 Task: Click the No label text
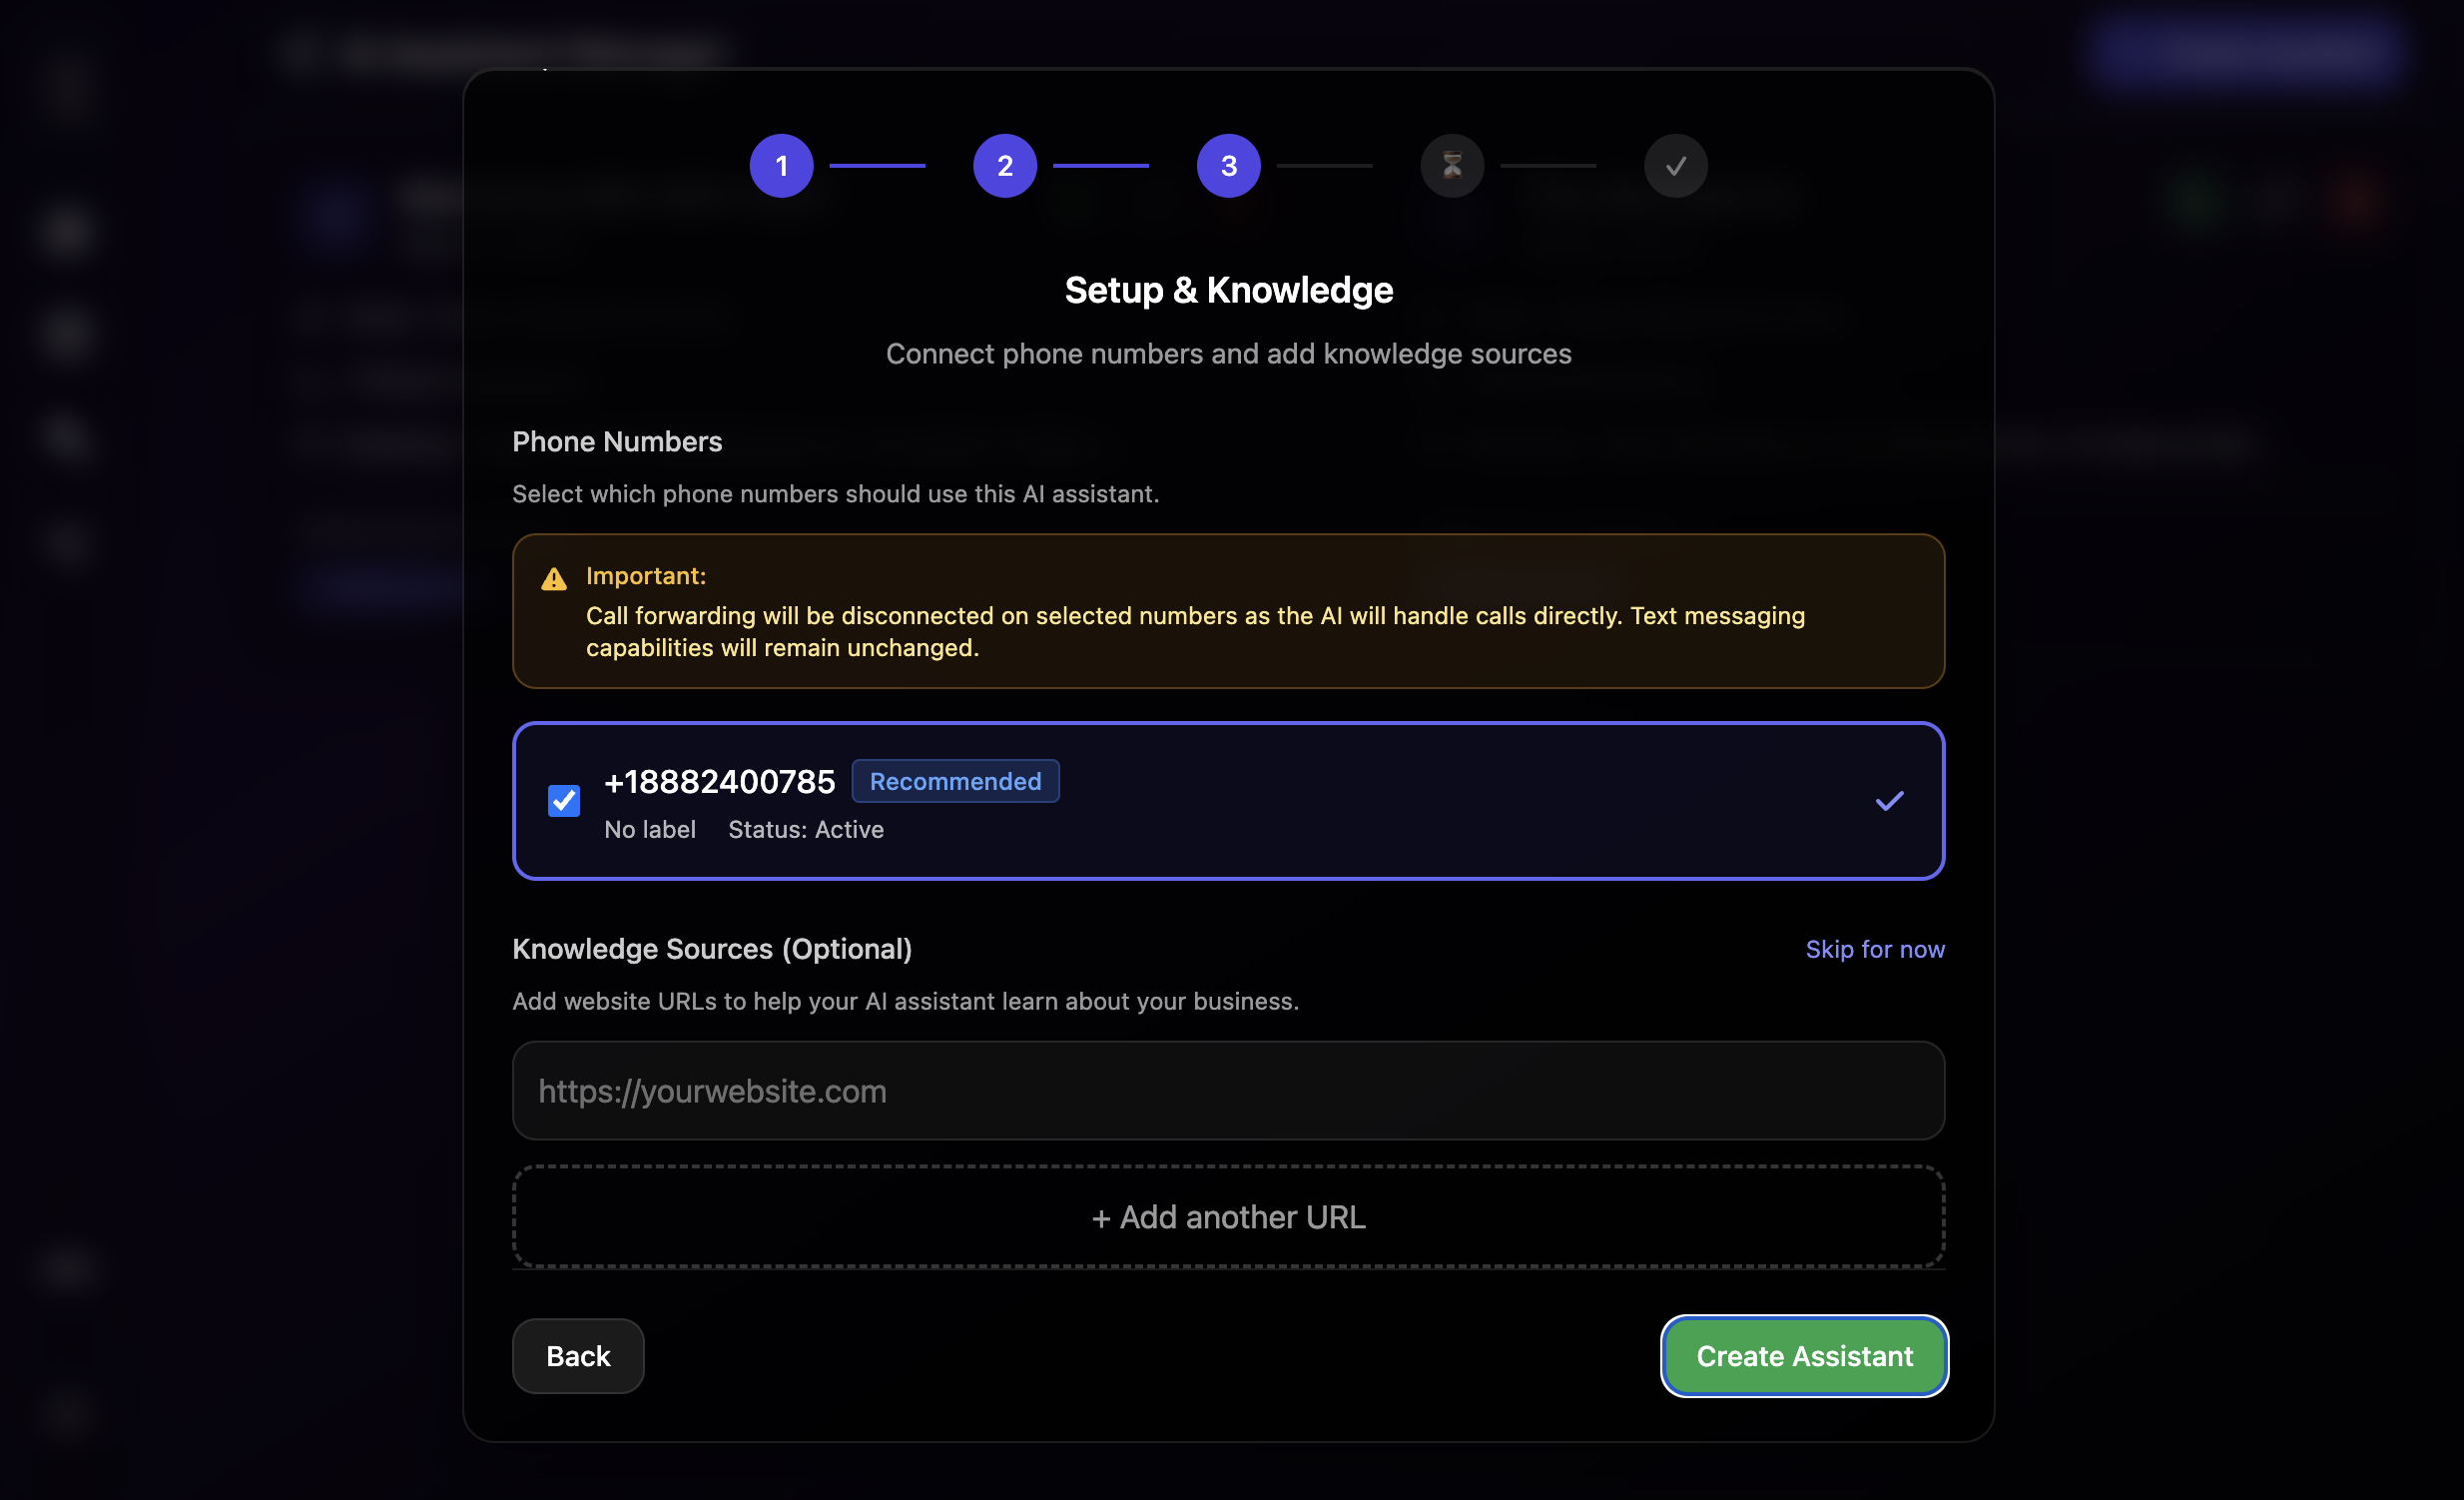tap(650, 830)
